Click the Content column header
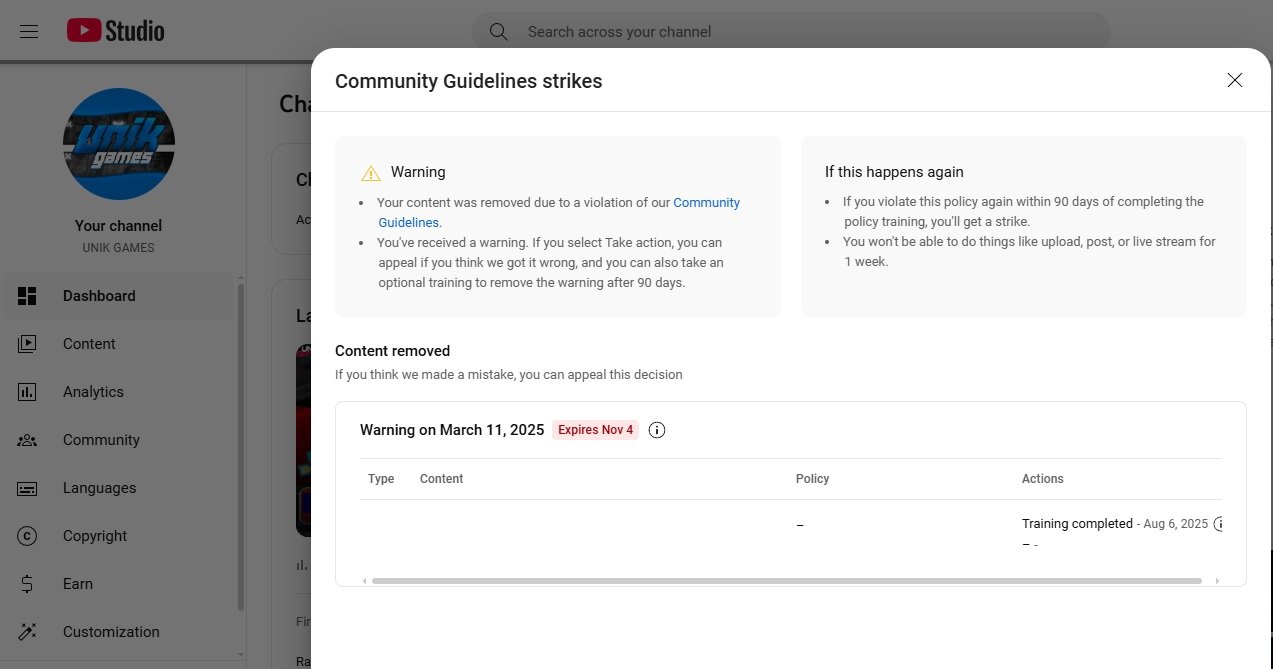The height and width of the screenshot is (669, 1273). pyautogui.click(x=441, y=479)
